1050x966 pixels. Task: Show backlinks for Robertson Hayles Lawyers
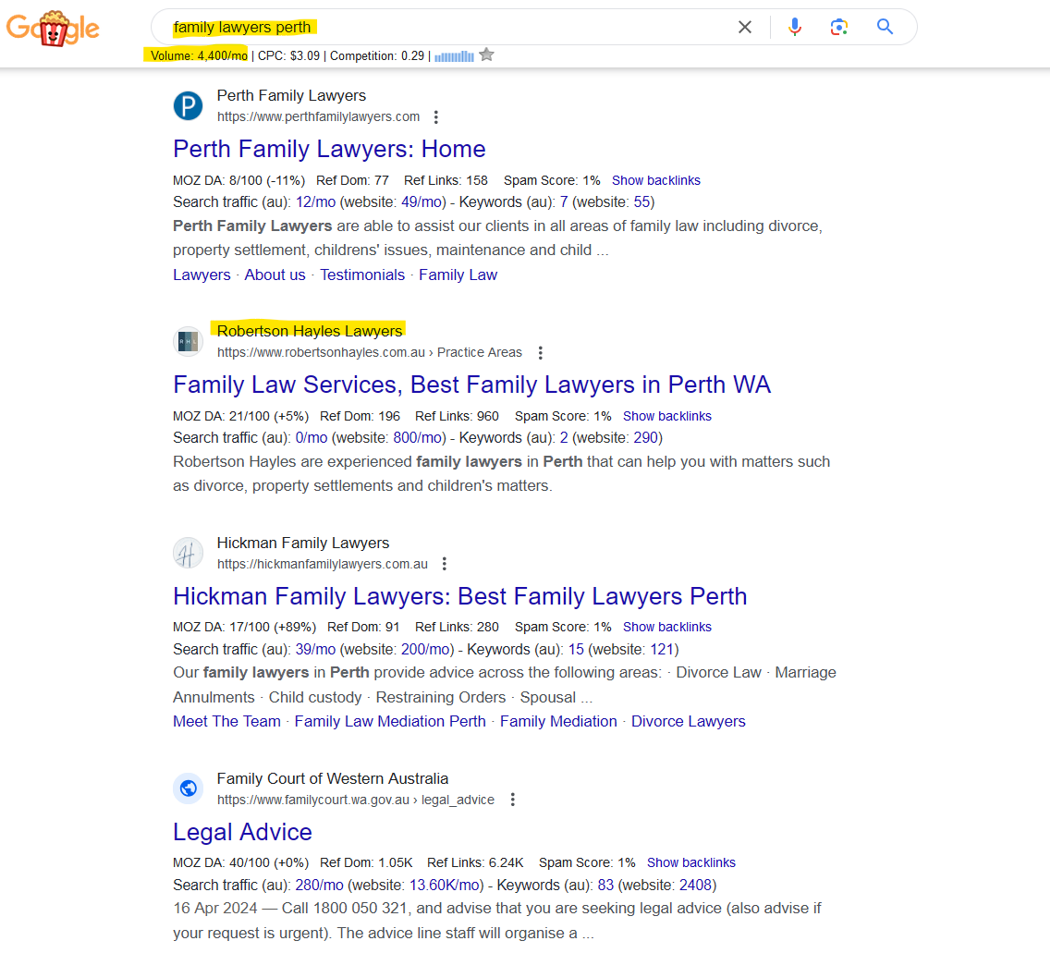[667, 416]
